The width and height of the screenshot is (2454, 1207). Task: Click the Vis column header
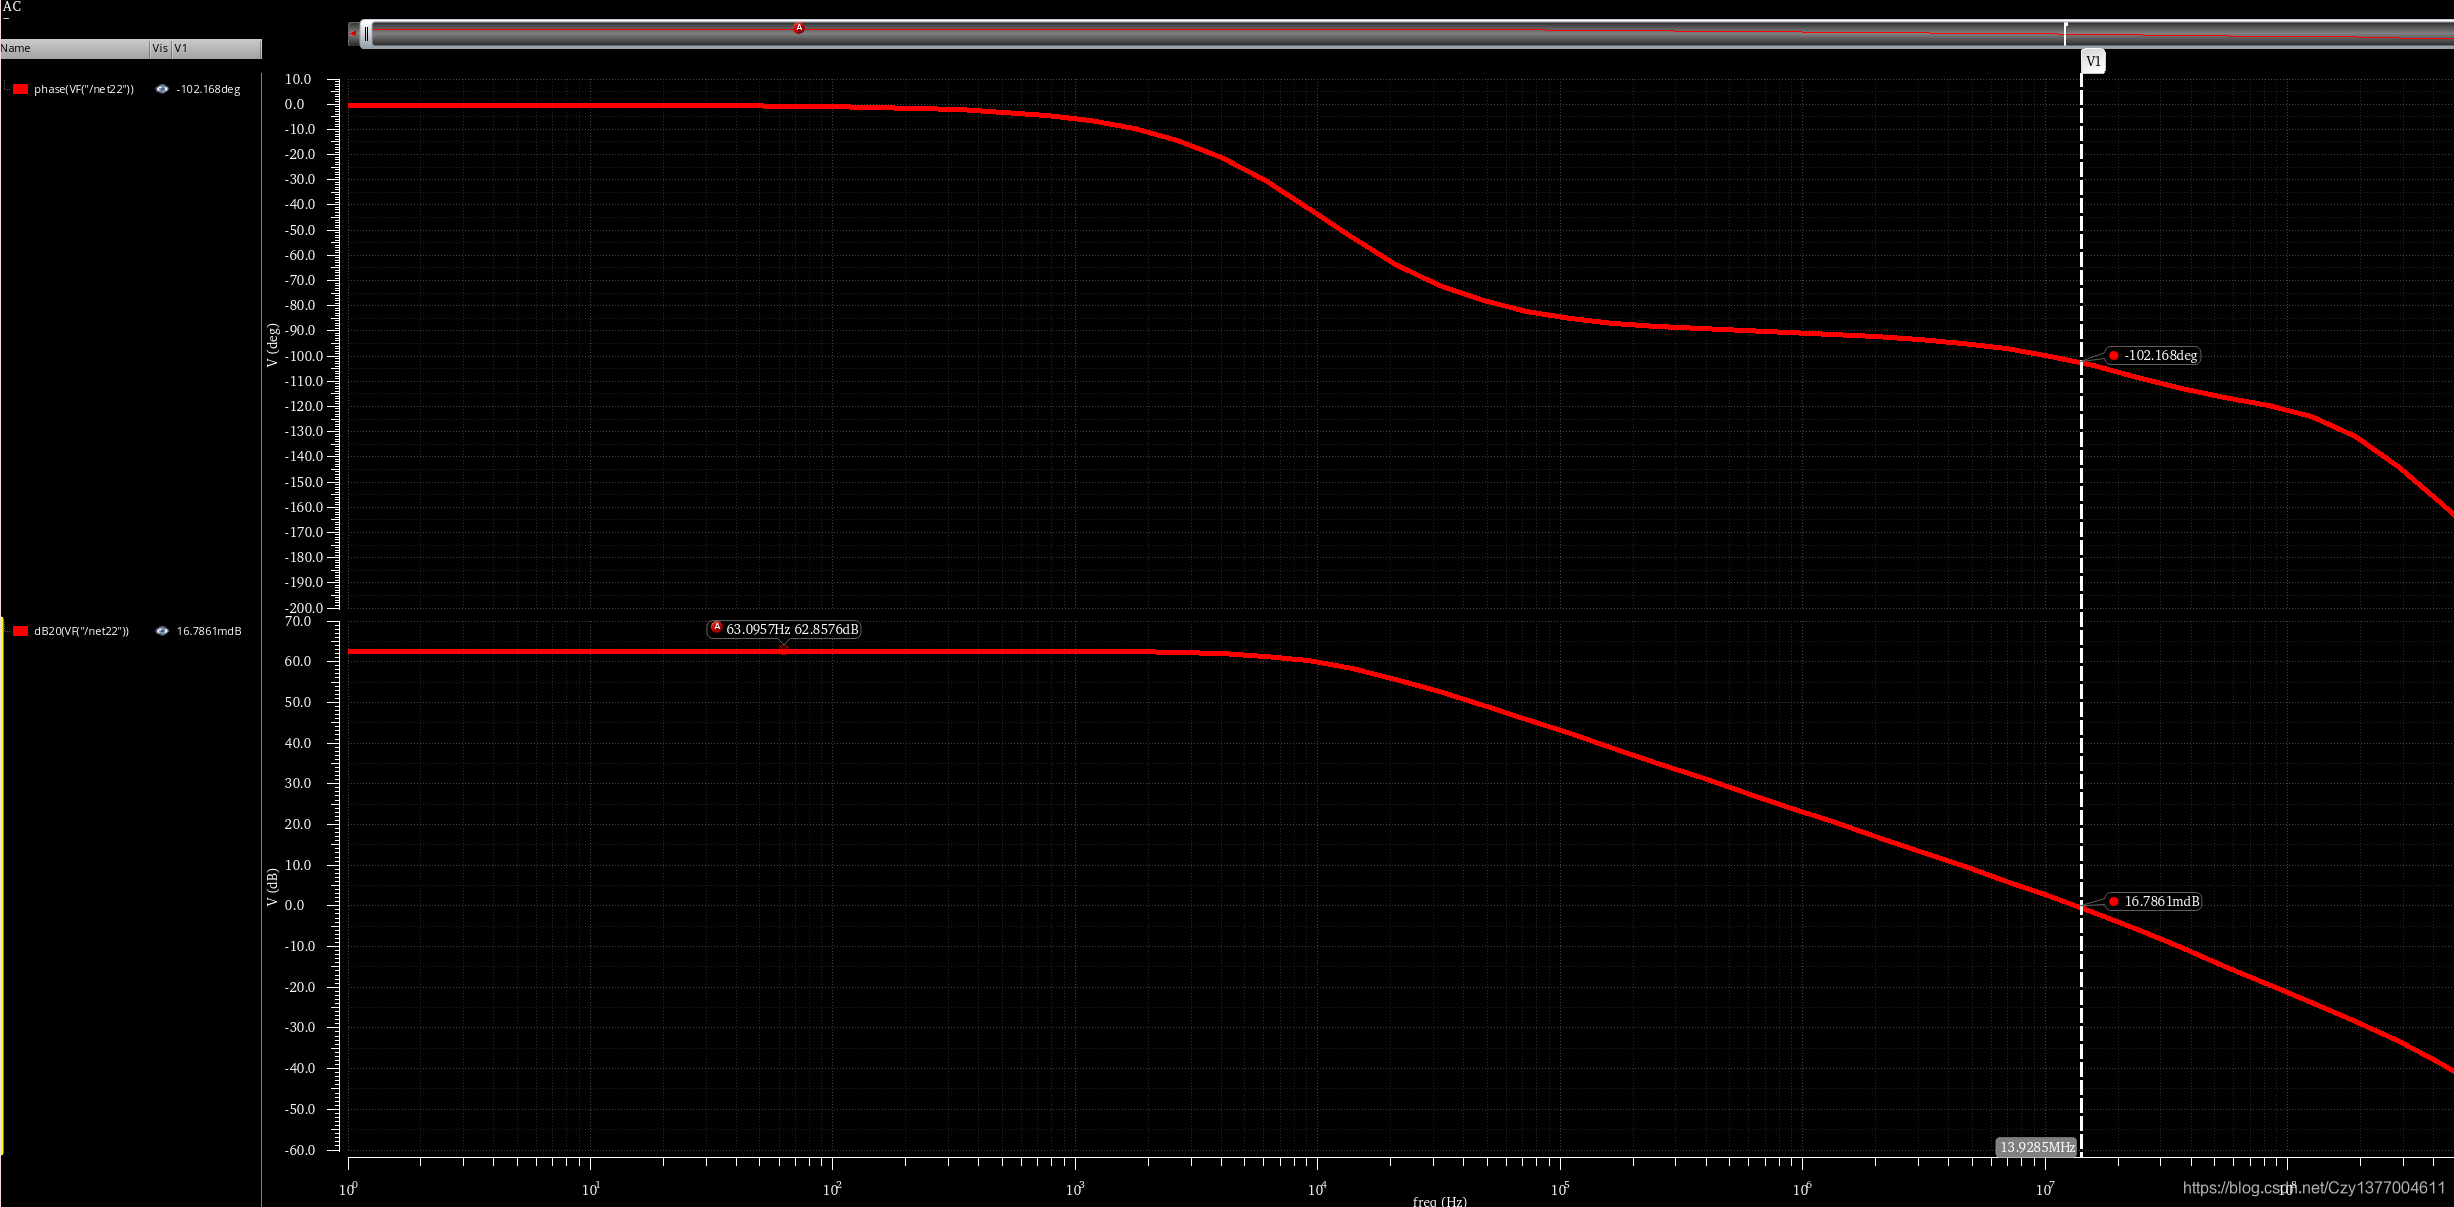click(160, 48)
